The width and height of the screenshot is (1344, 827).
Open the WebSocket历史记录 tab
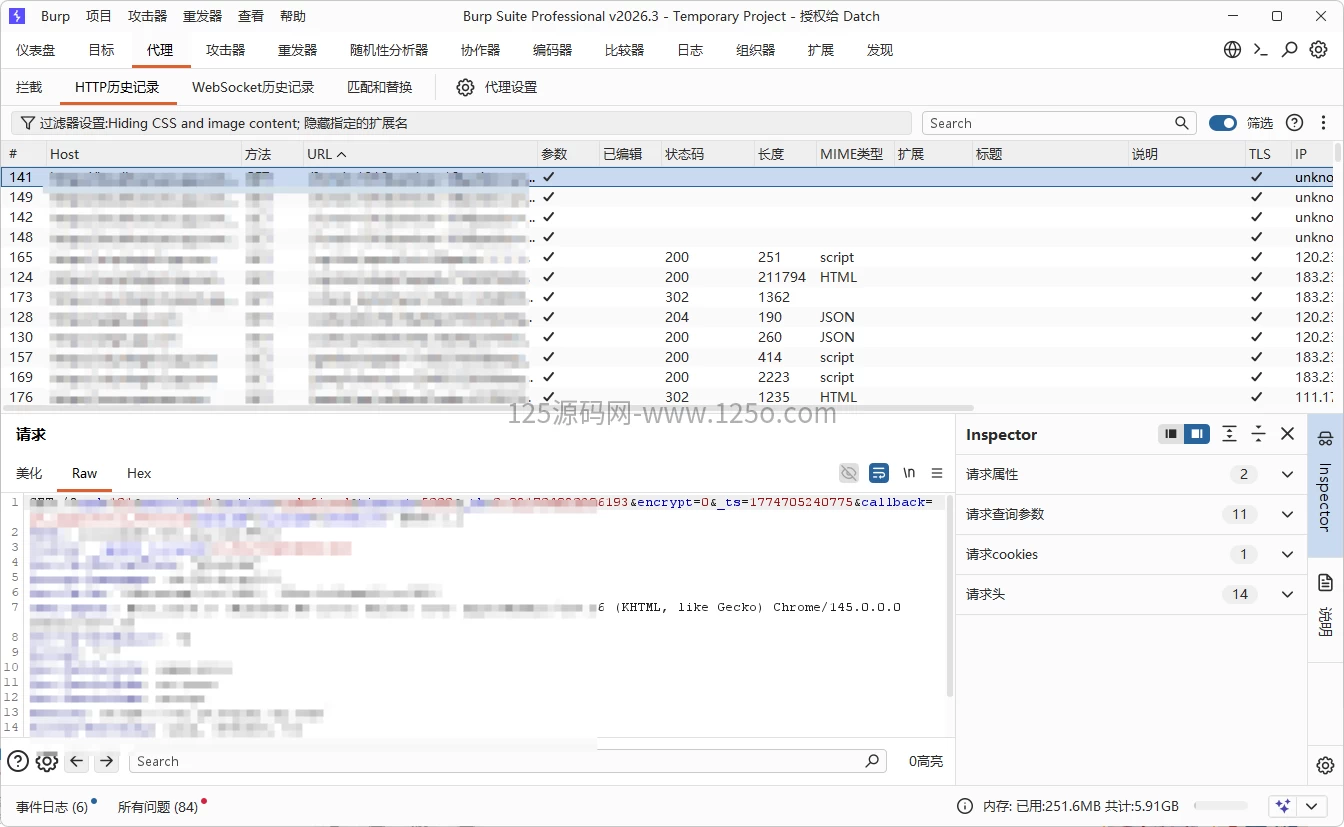click(253, 87)
